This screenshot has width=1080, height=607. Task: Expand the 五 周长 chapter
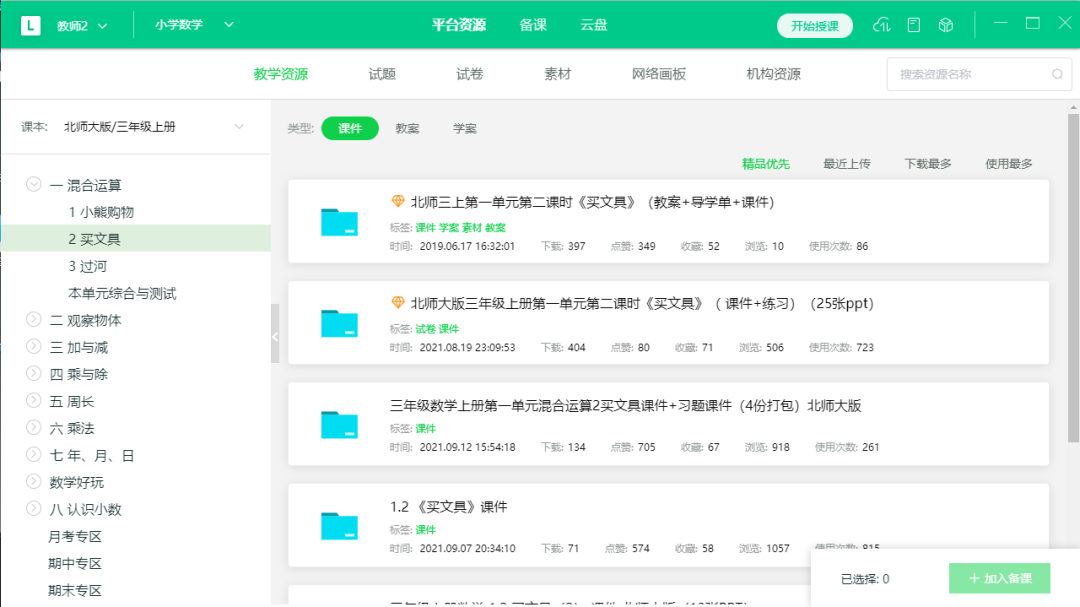point(33,400)
